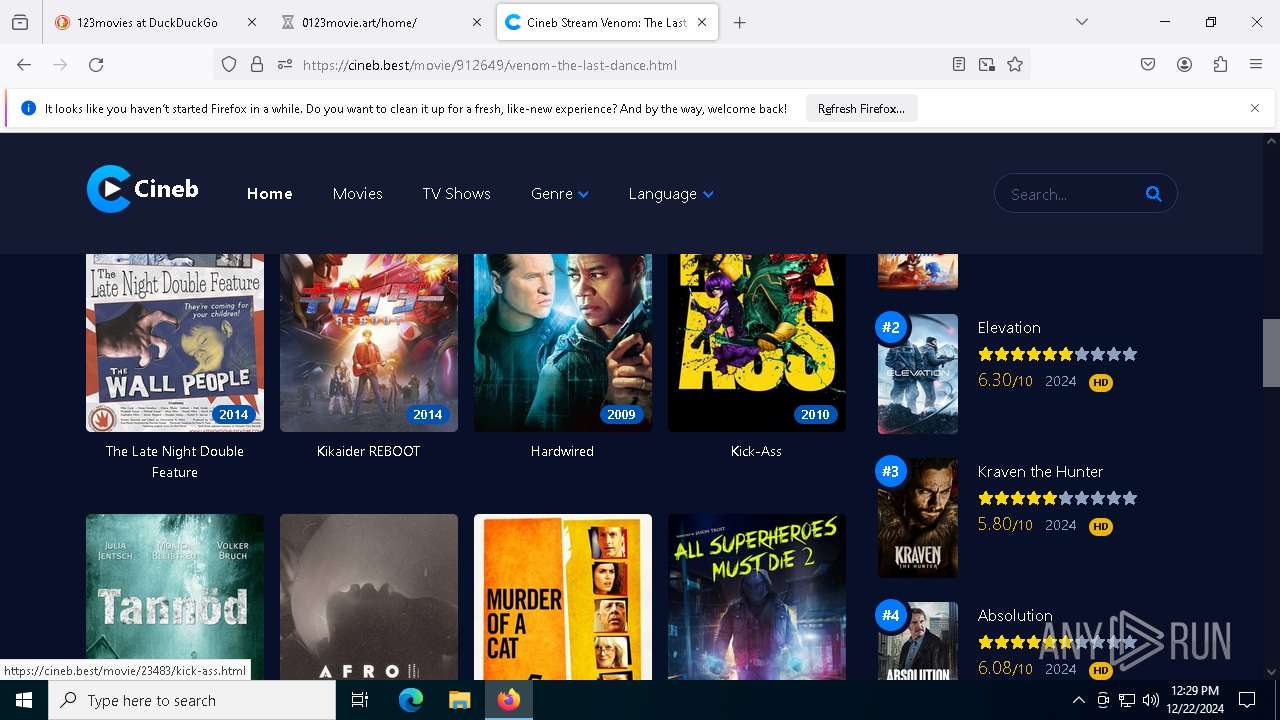1280x720 pixels.
Task: Go to Home in site menu
Action: (x=270, y=194)
